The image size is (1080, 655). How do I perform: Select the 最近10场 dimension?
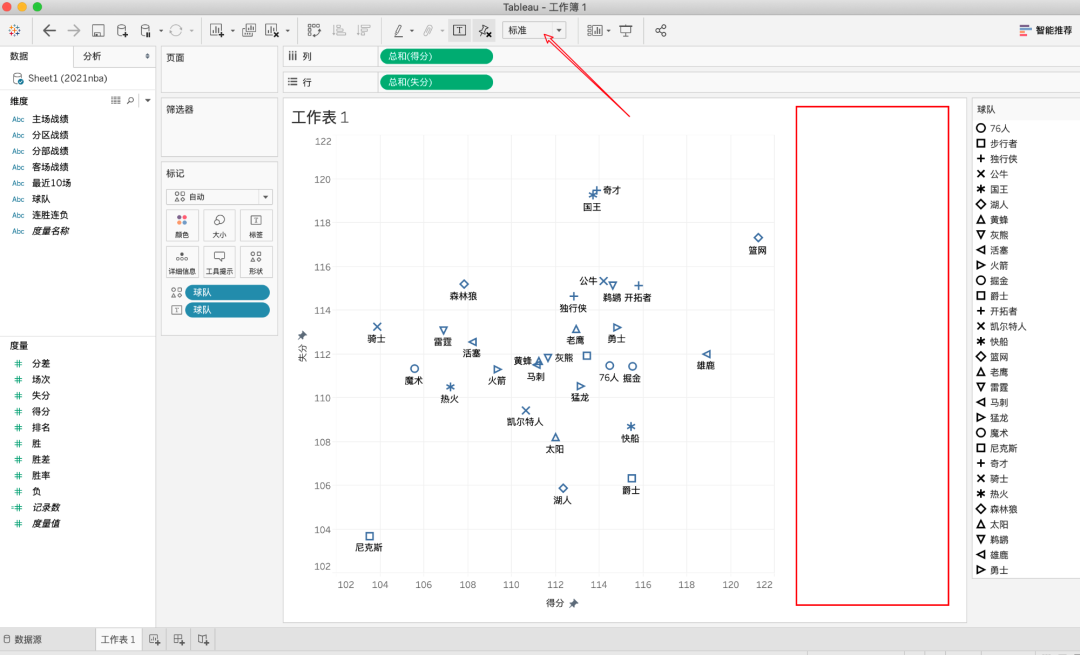(x=51, y=183)
